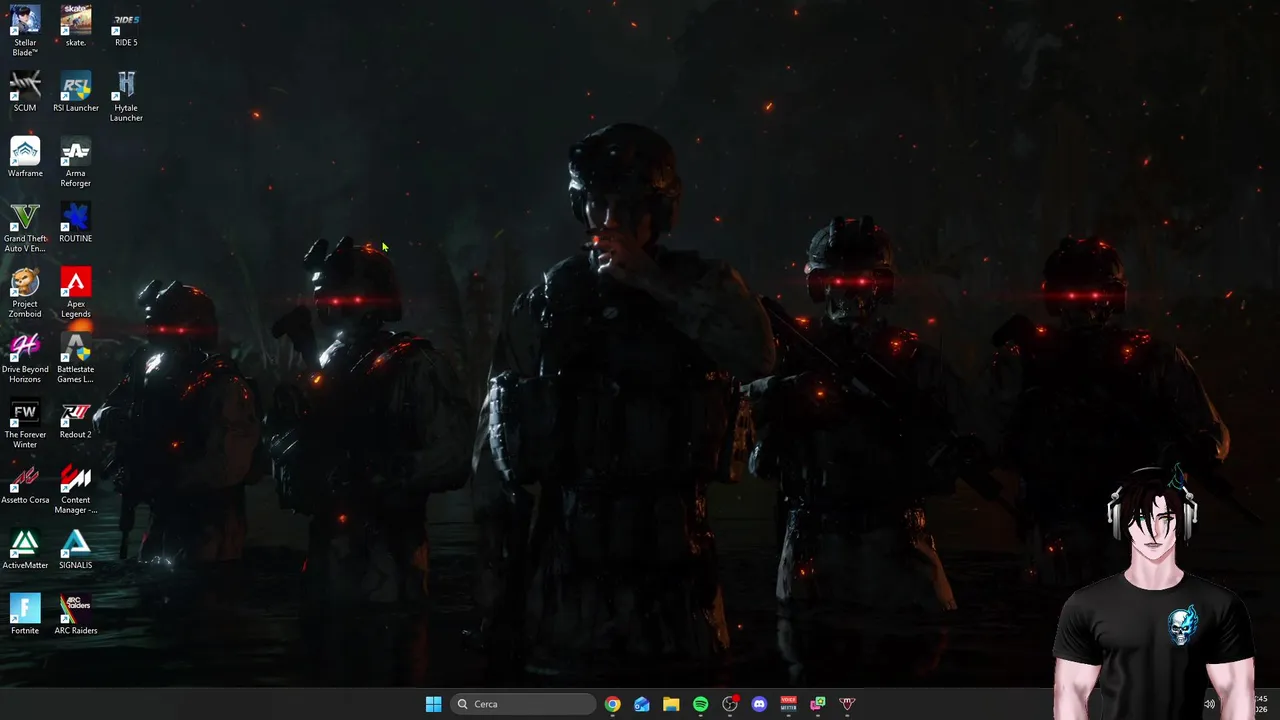Screen dimensions: 1280x720
Task: Select the Content Manager icon
Action: [x=76, y=489]
